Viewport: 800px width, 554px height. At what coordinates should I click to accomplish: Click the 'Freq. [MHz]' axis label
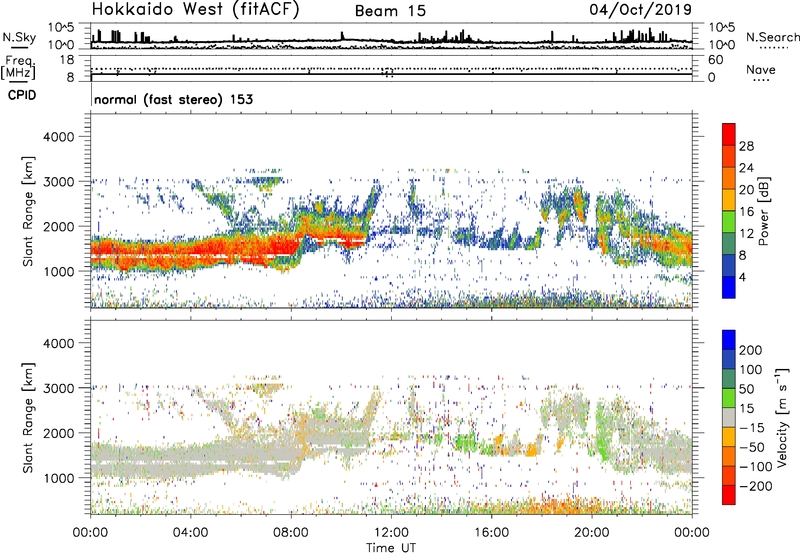click(19, 67)
